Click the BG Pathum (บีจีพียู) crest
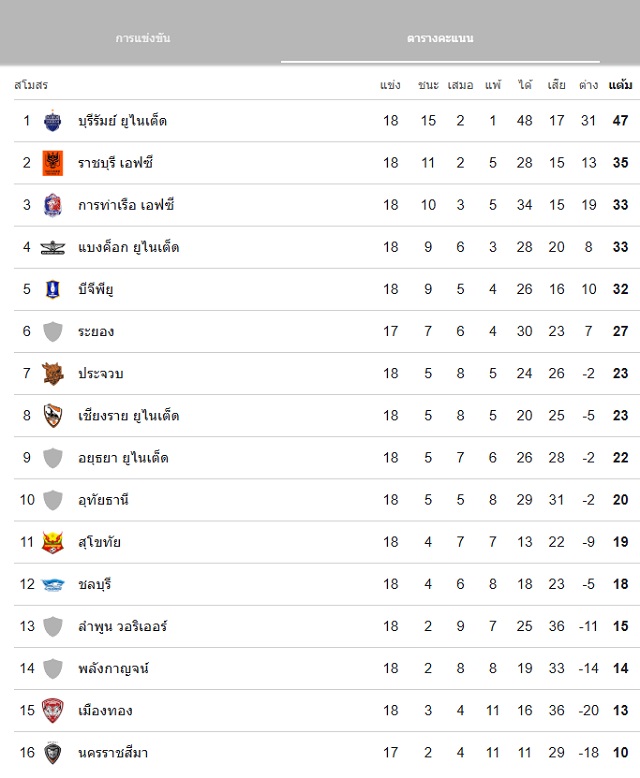This screenshot has height=778, width=640. pos(52,289)
